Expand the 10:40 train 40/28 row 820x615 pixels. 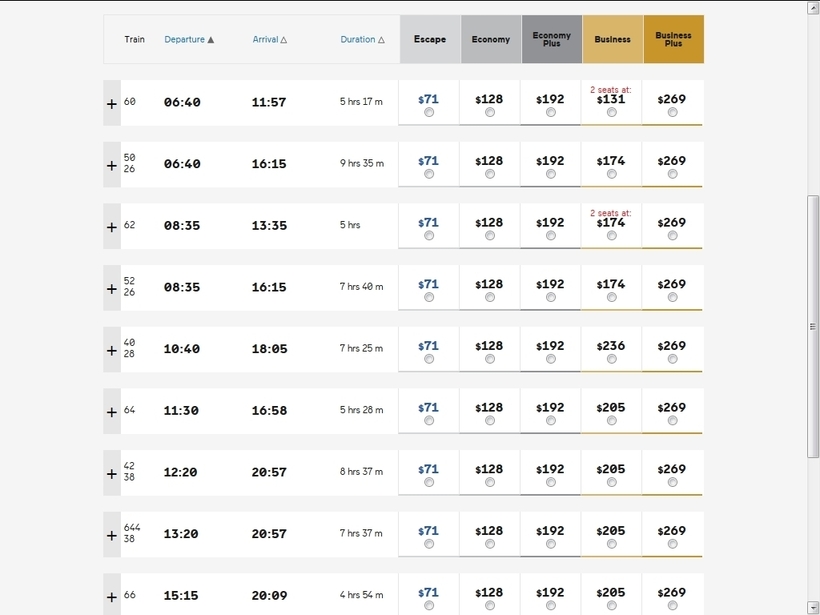[x=111, y=350]
